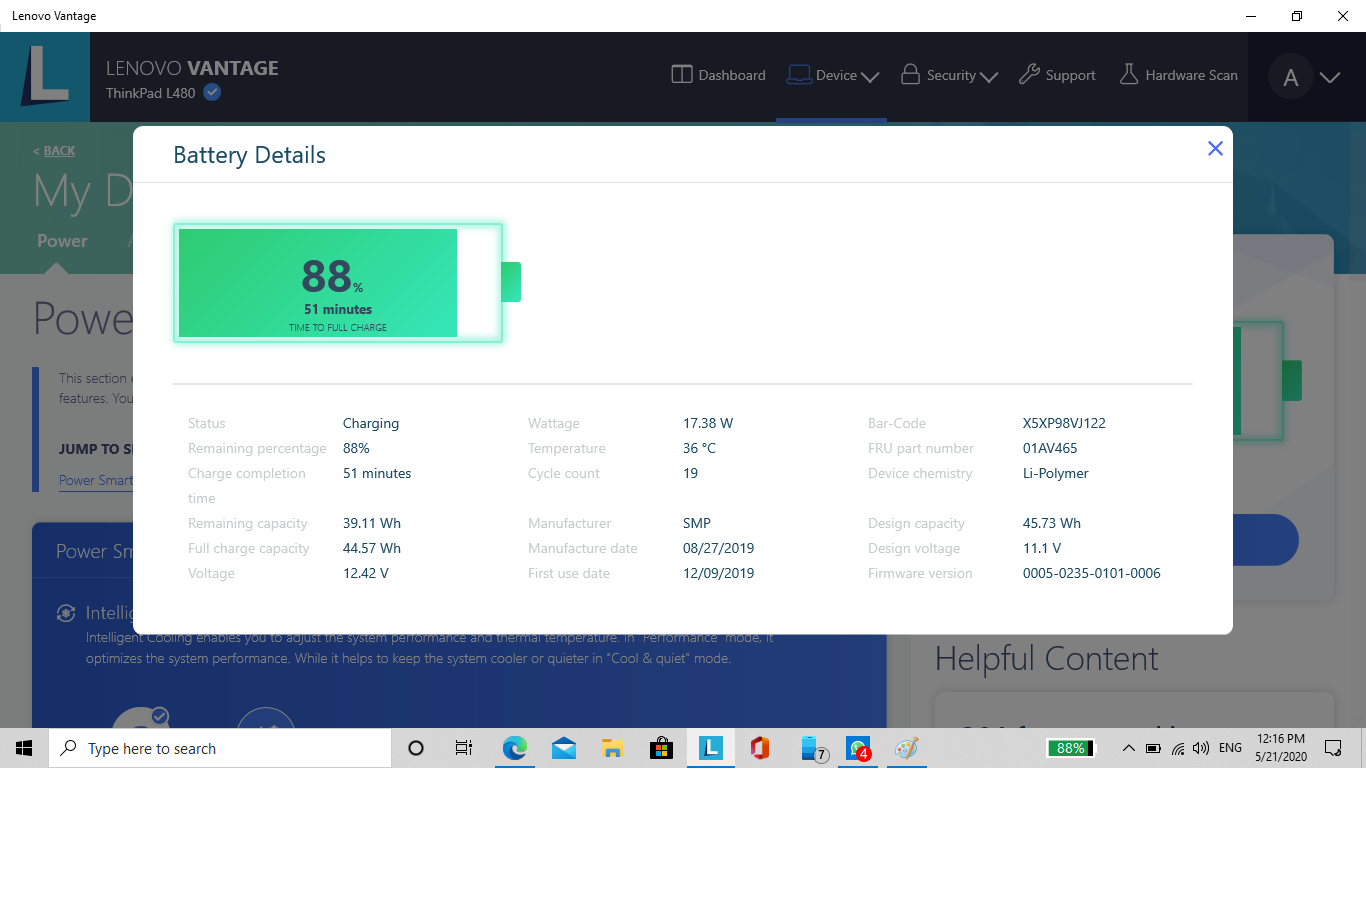The width and height of the screenshot is (1366, 907).
Task: Click the Device chemistry value Li-Polymer
Action: pos(1055,473)
